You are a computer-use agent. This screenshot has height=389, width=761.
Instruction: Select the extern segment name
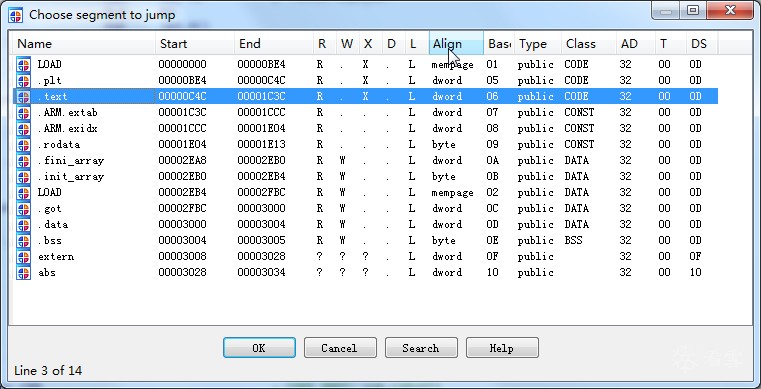[x=56, y=257]
